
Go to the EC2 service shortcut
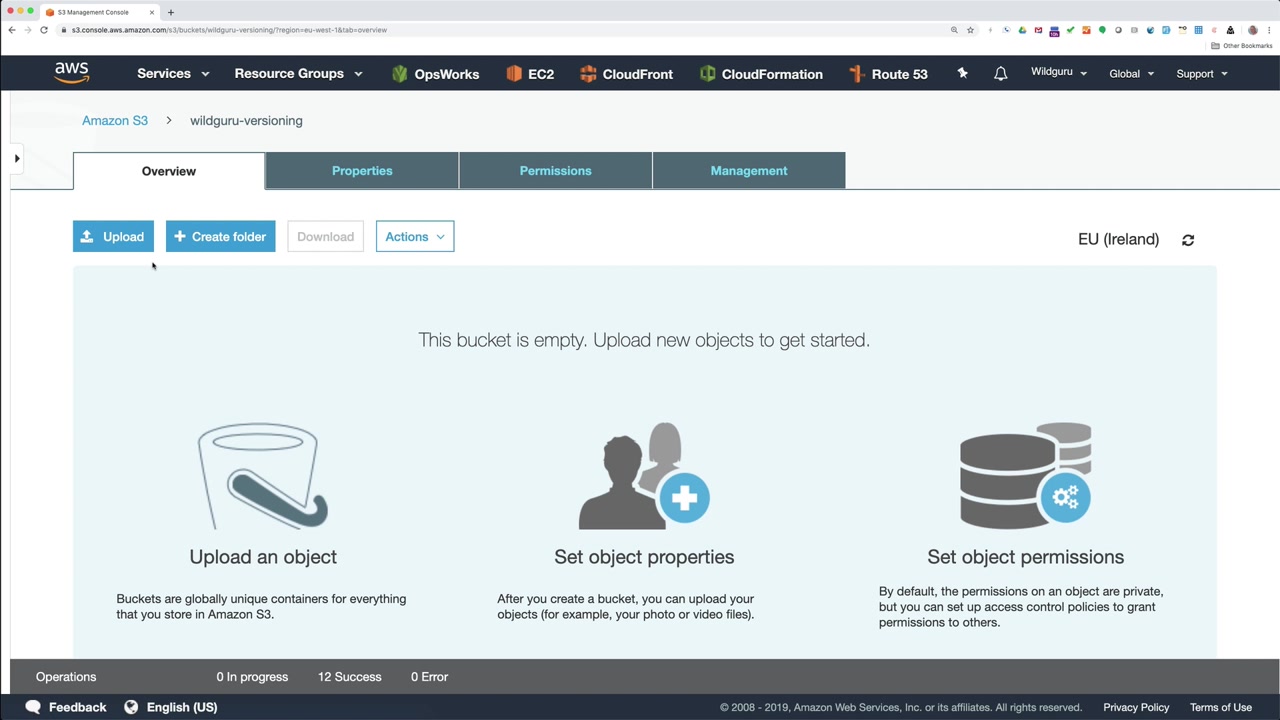click(529, 74)
